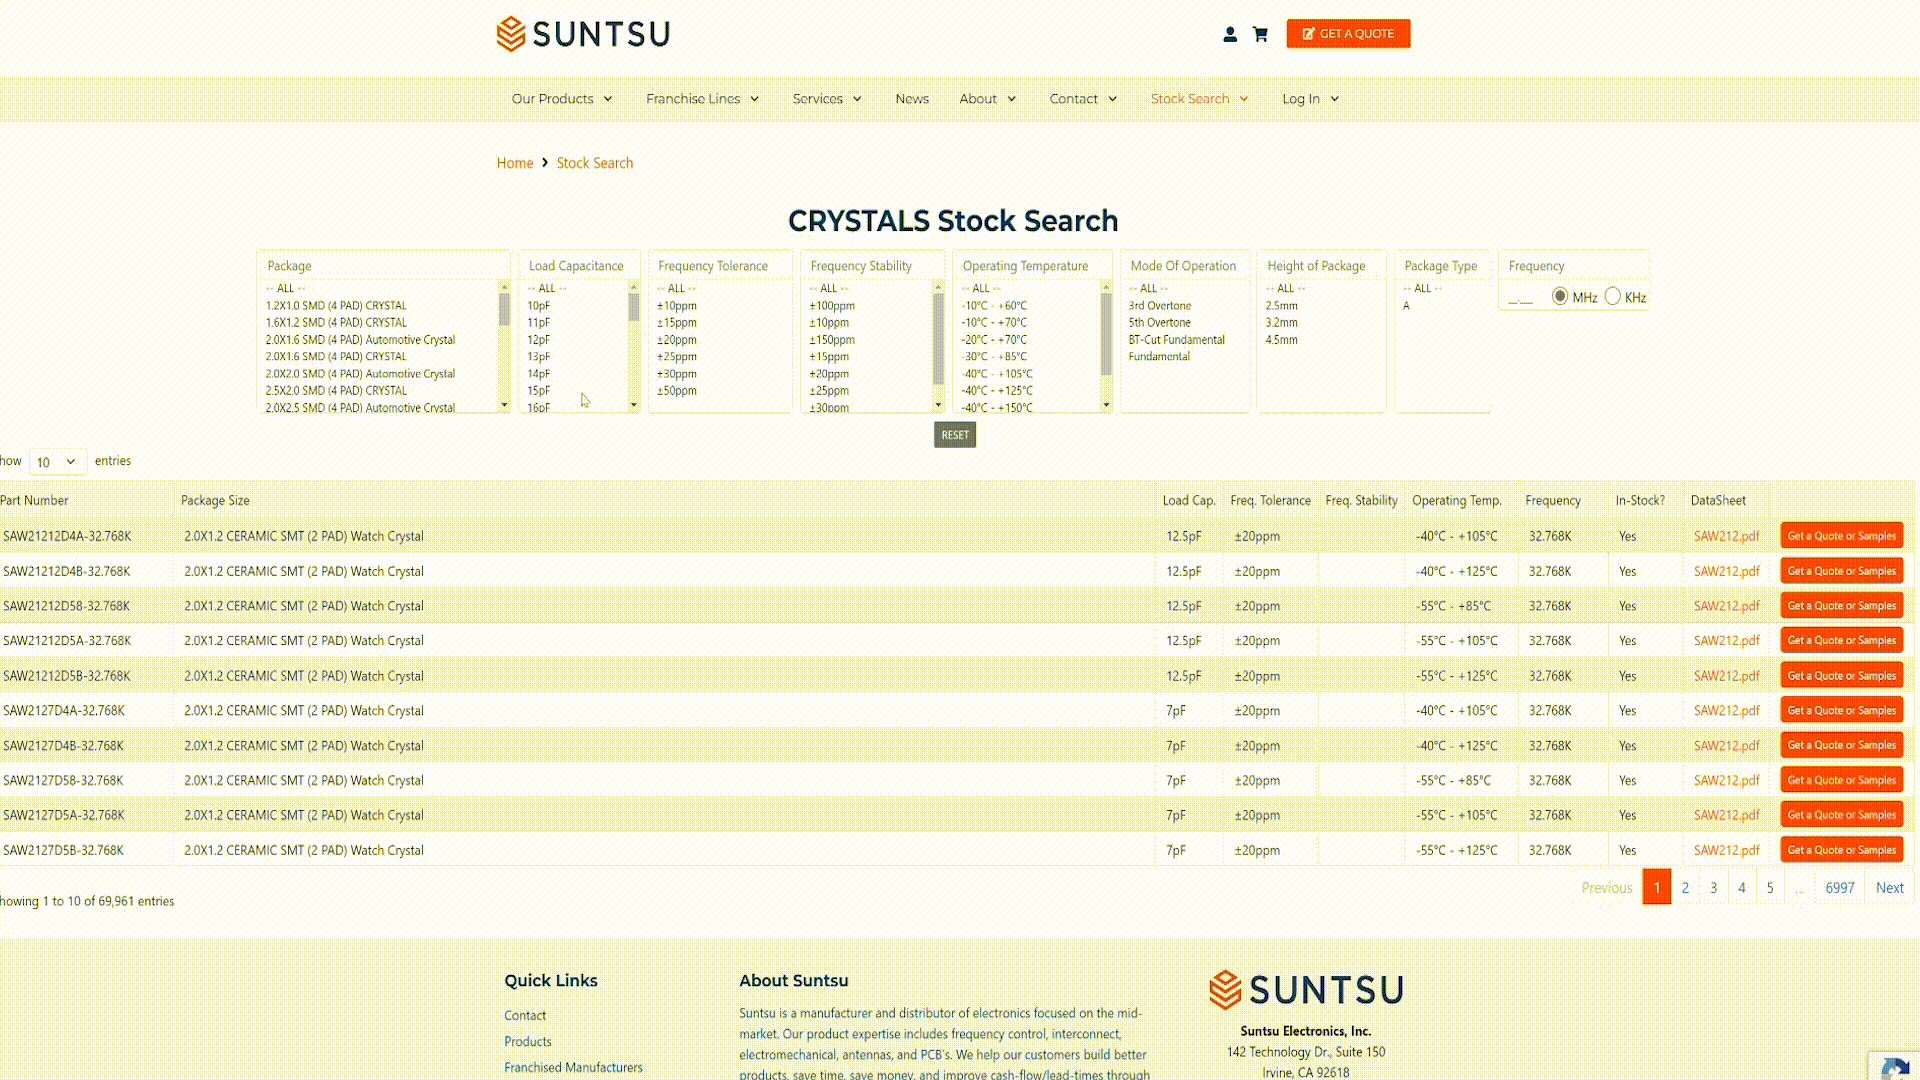Select 1.2X1.0 SMD (4 PAD) CRYSTAL package
Image resolution: width=1920 pixels, height=1080 pixels.
(336, 306)
